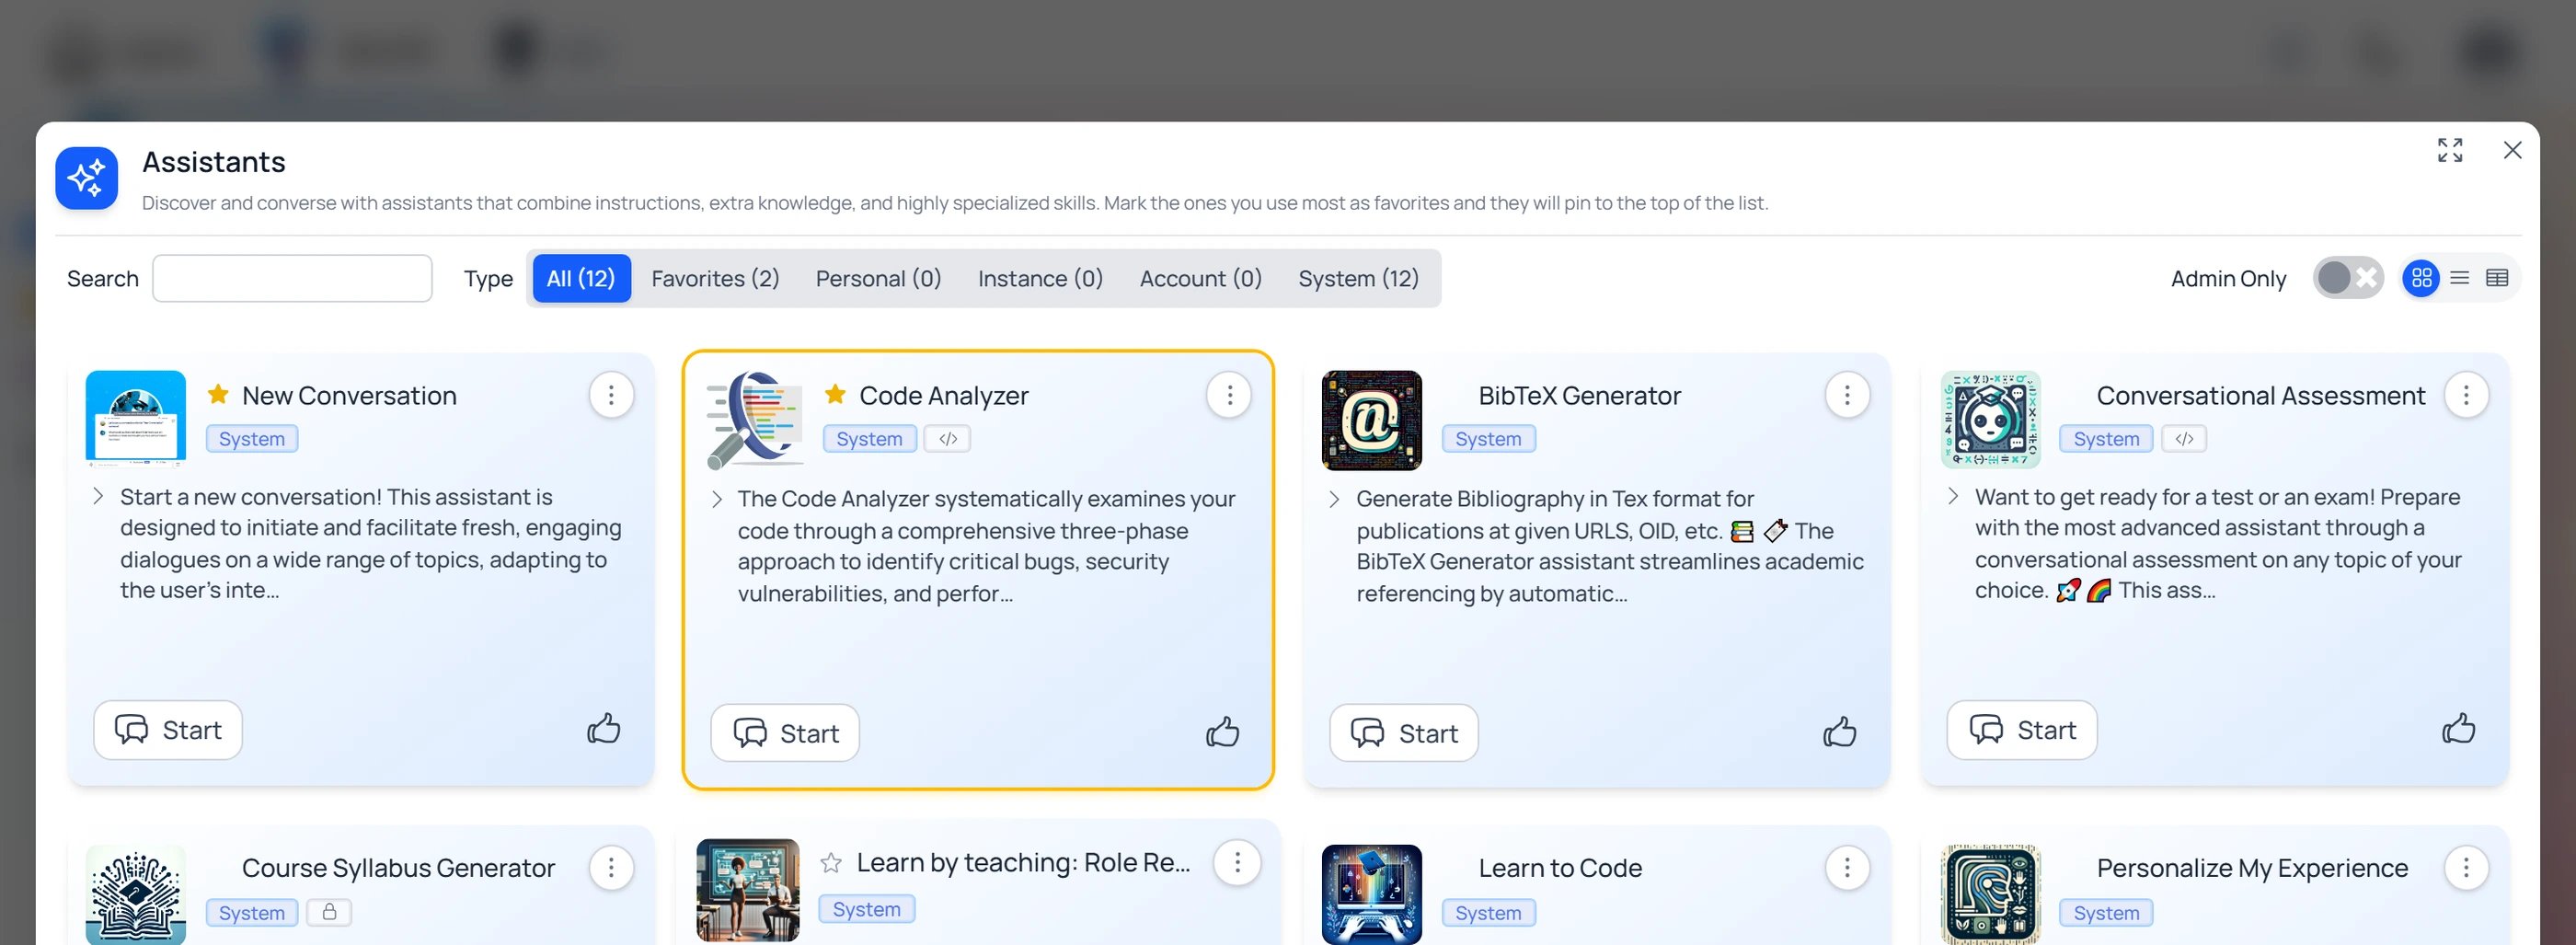Open Code Analyzer options menu
This screenshot has width=2576, height=945.
(1229, 395)
